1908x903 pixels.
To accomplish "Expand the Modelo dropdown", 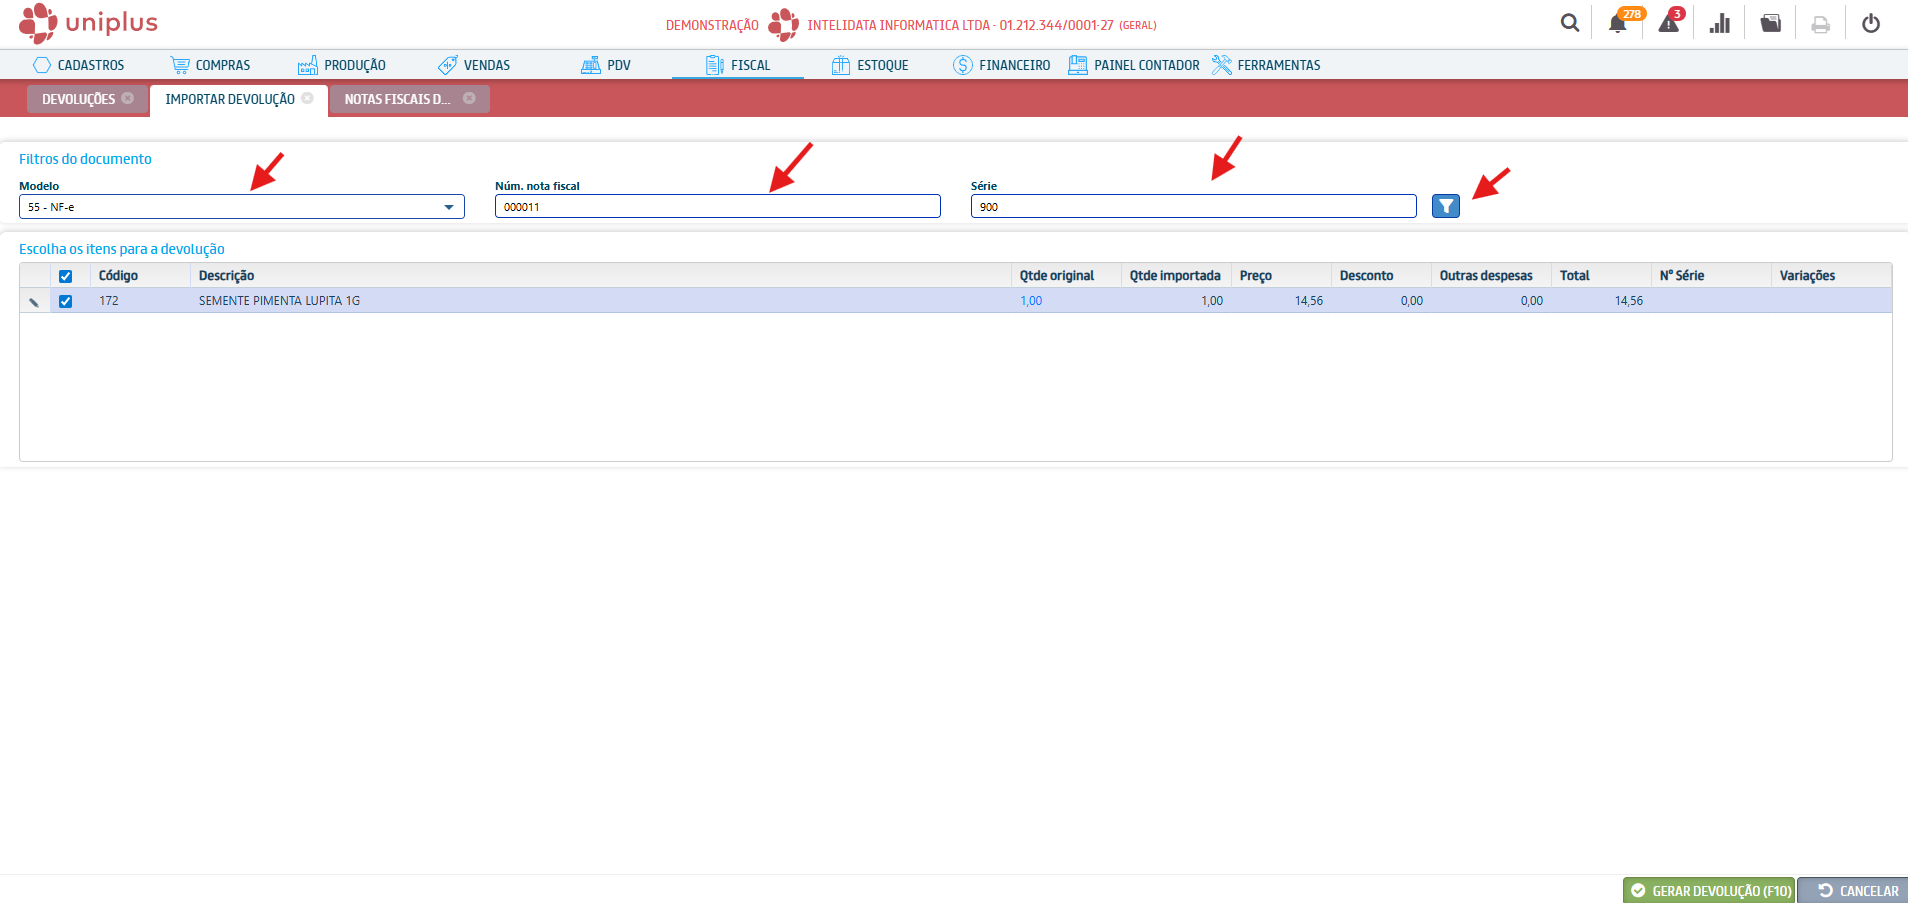I will pyautogui.click(x=448, y=207).
